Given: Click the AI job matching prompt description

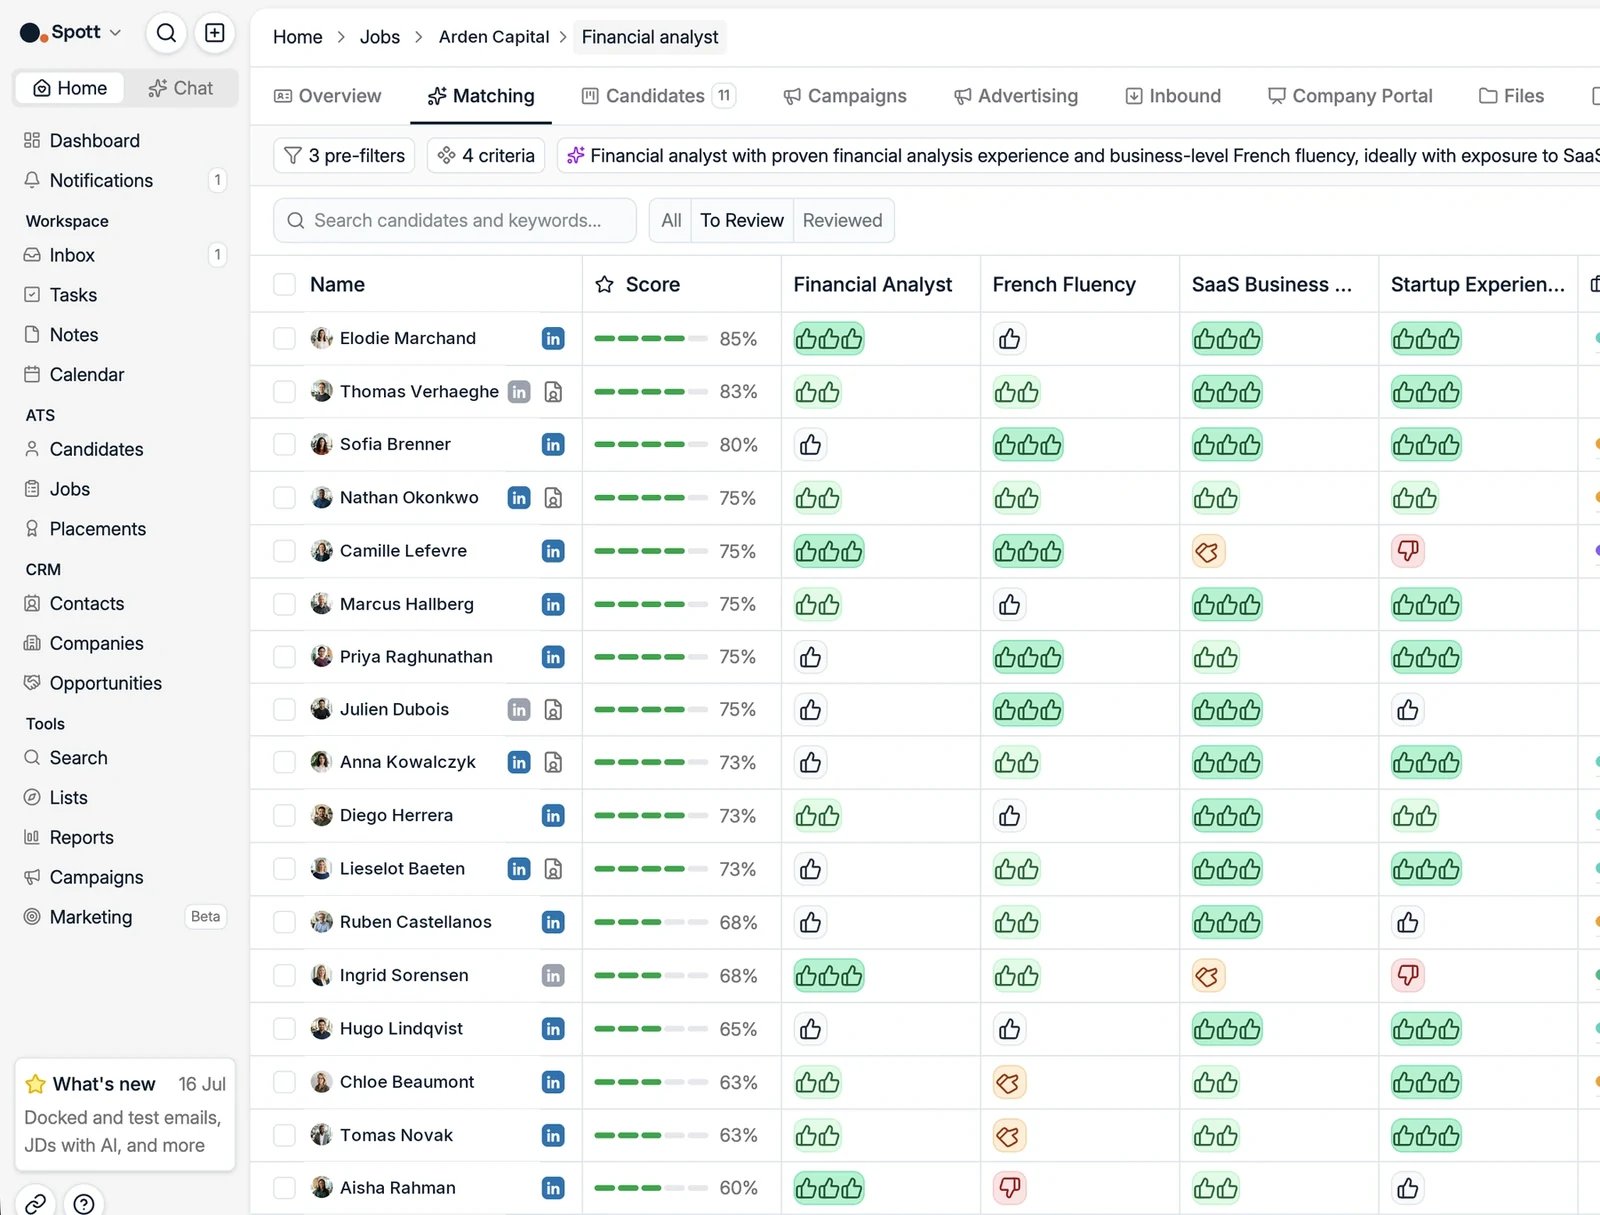Looking at the screenshot, I should click(1080, 156).
